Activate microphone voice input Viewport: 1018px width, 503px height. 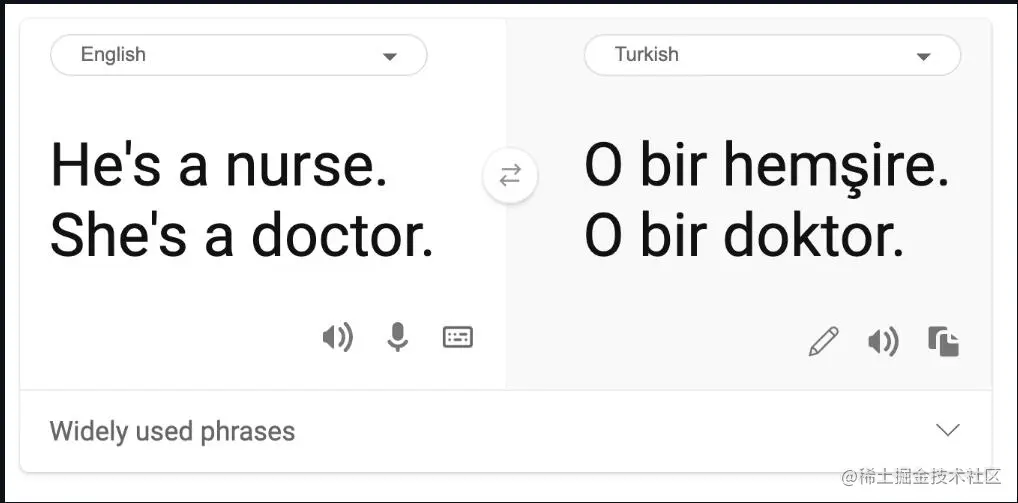click(397, 337)
